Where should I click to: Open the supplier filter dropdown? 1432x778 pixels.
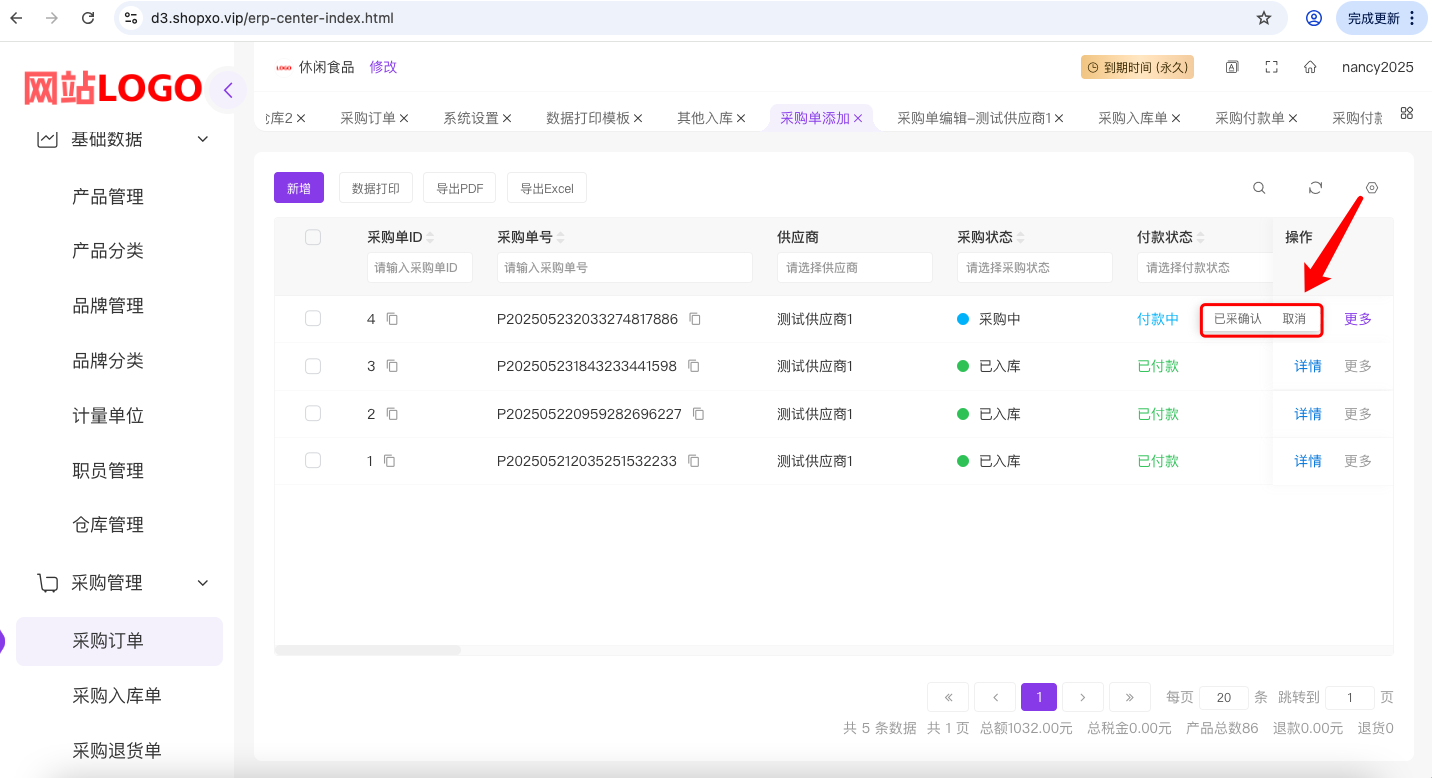pyautogui.click(x=854, y=268)
